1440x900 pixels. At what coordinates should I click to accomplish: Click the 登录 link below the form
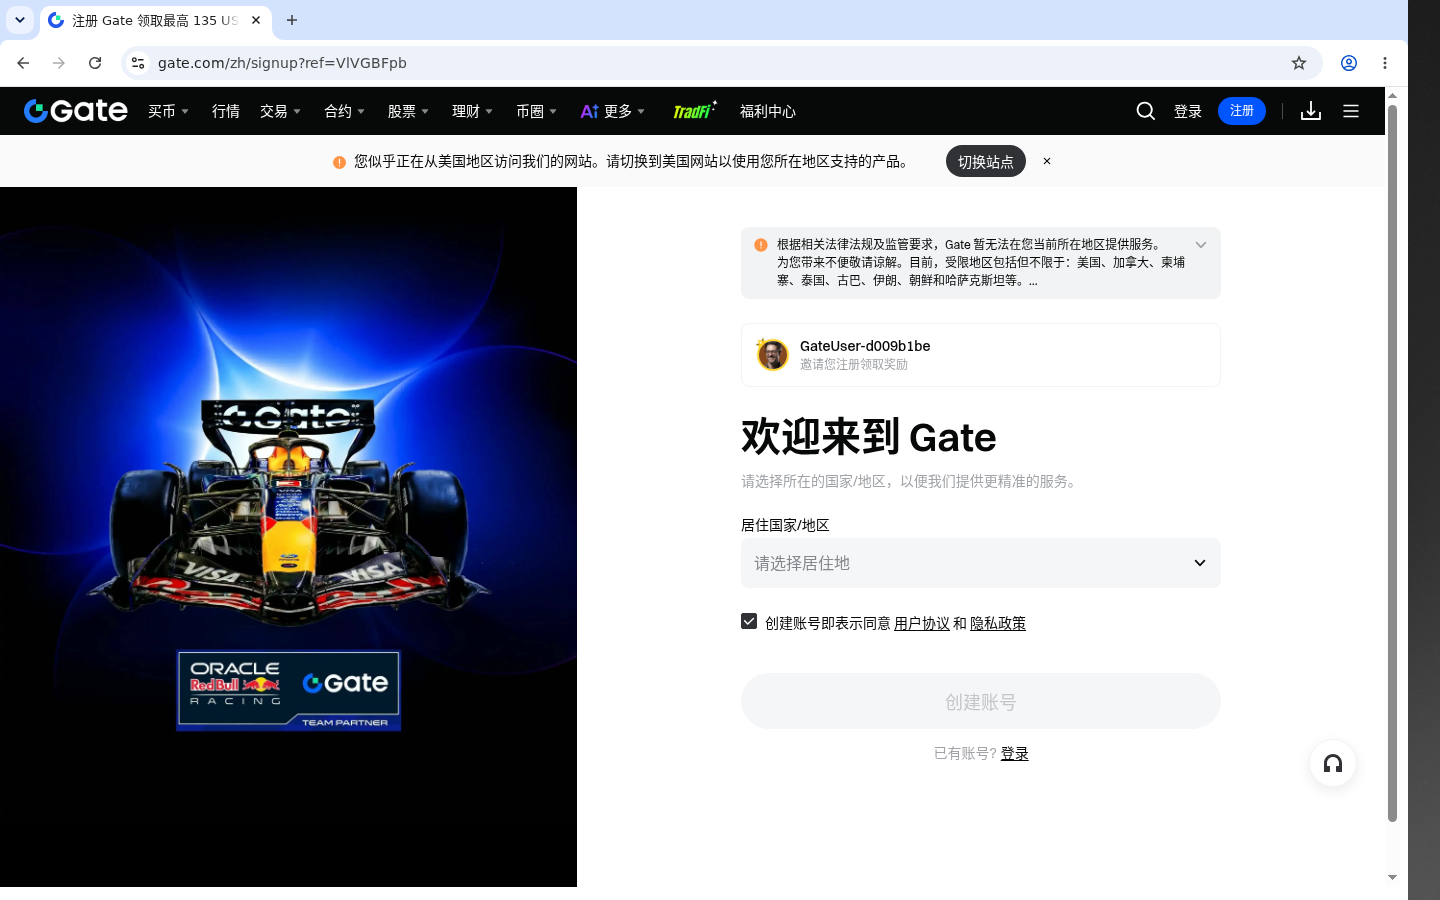click(1015, 754)
